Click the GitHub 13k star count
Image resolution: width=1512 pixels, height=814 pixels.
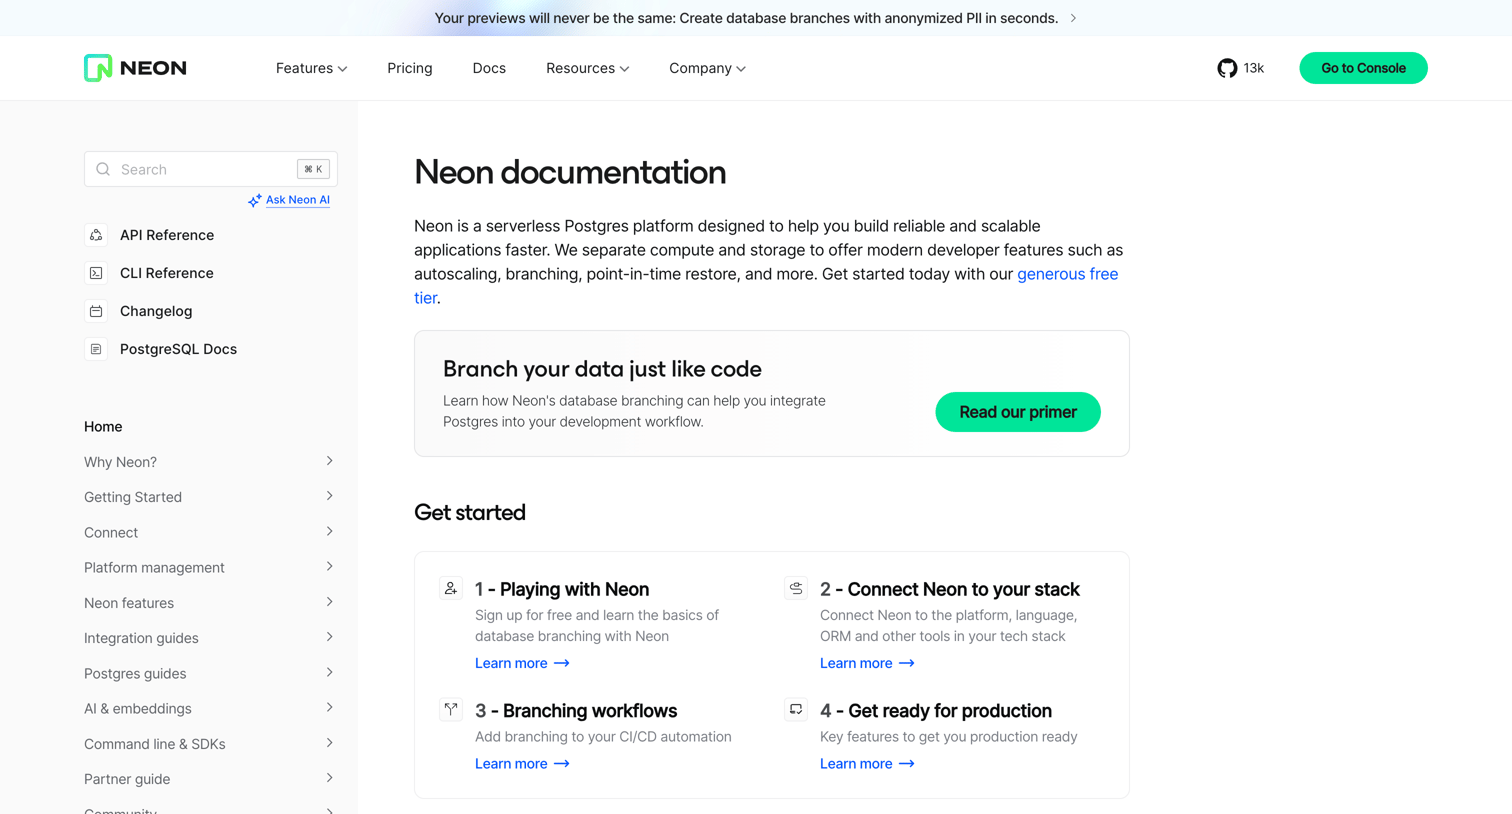(1254, 68)
